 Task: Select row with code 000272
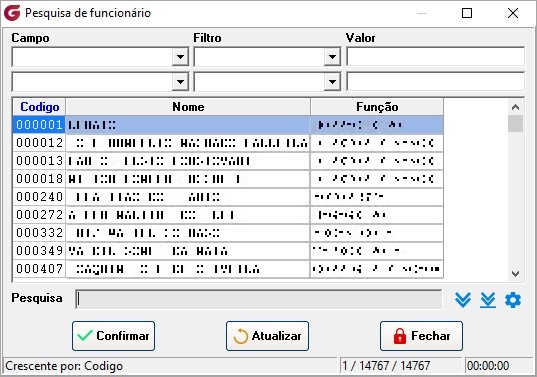pos(228,215)
